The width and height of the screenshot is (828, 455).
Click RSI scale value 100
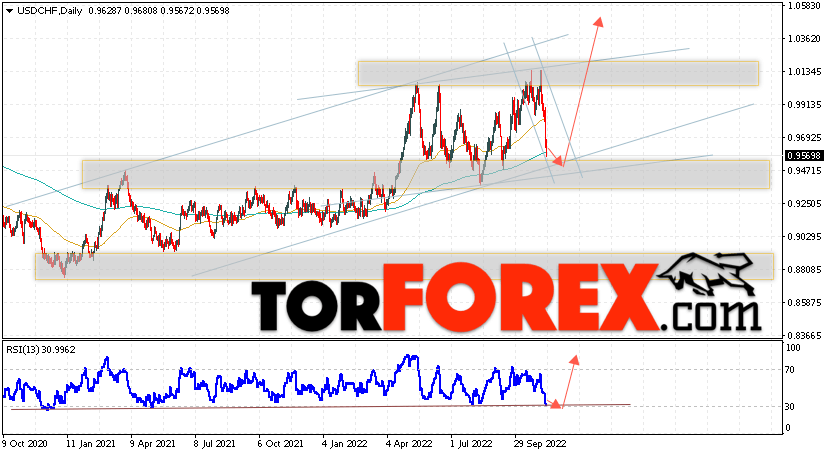tap(793, 348)
